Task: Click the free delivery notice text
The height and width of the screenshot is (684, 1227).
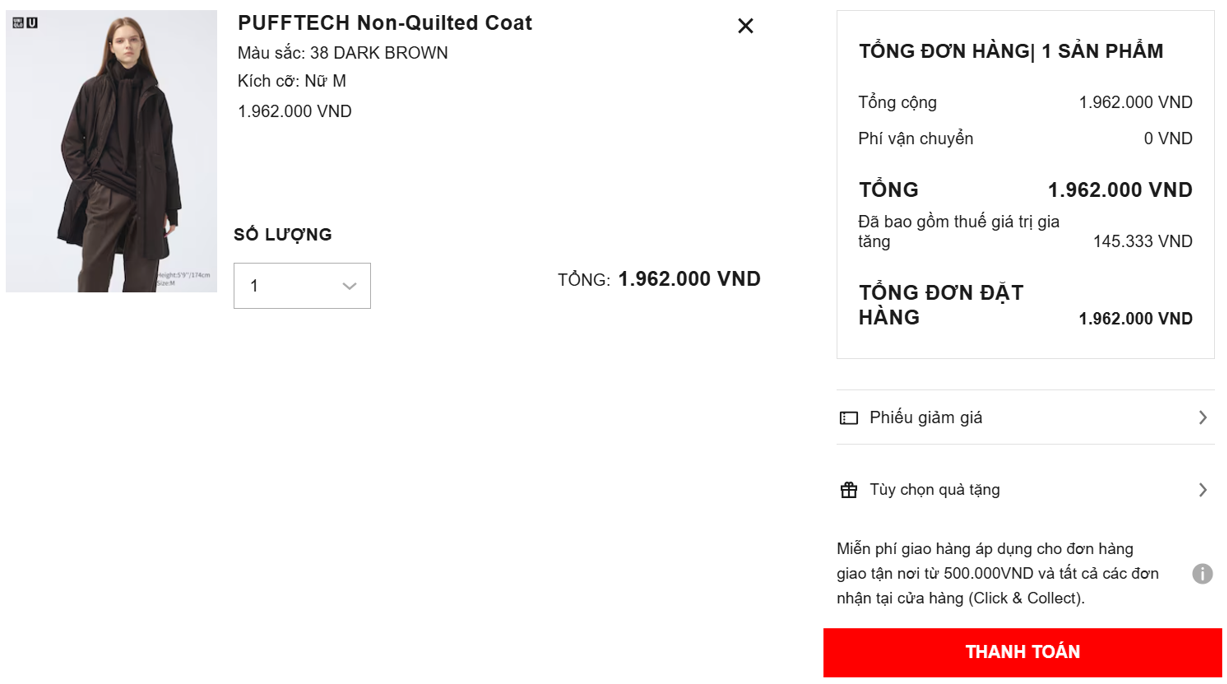Action: 997,574
